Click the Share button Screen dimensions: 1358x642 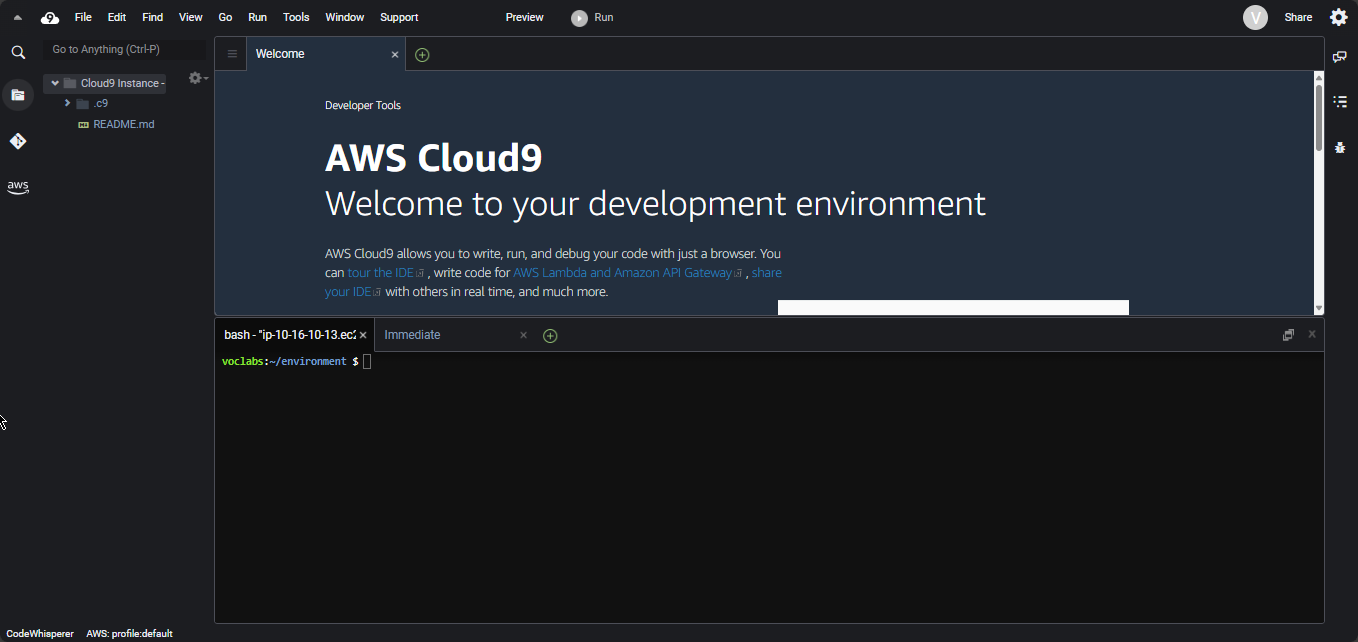(x=1298, y=17)
